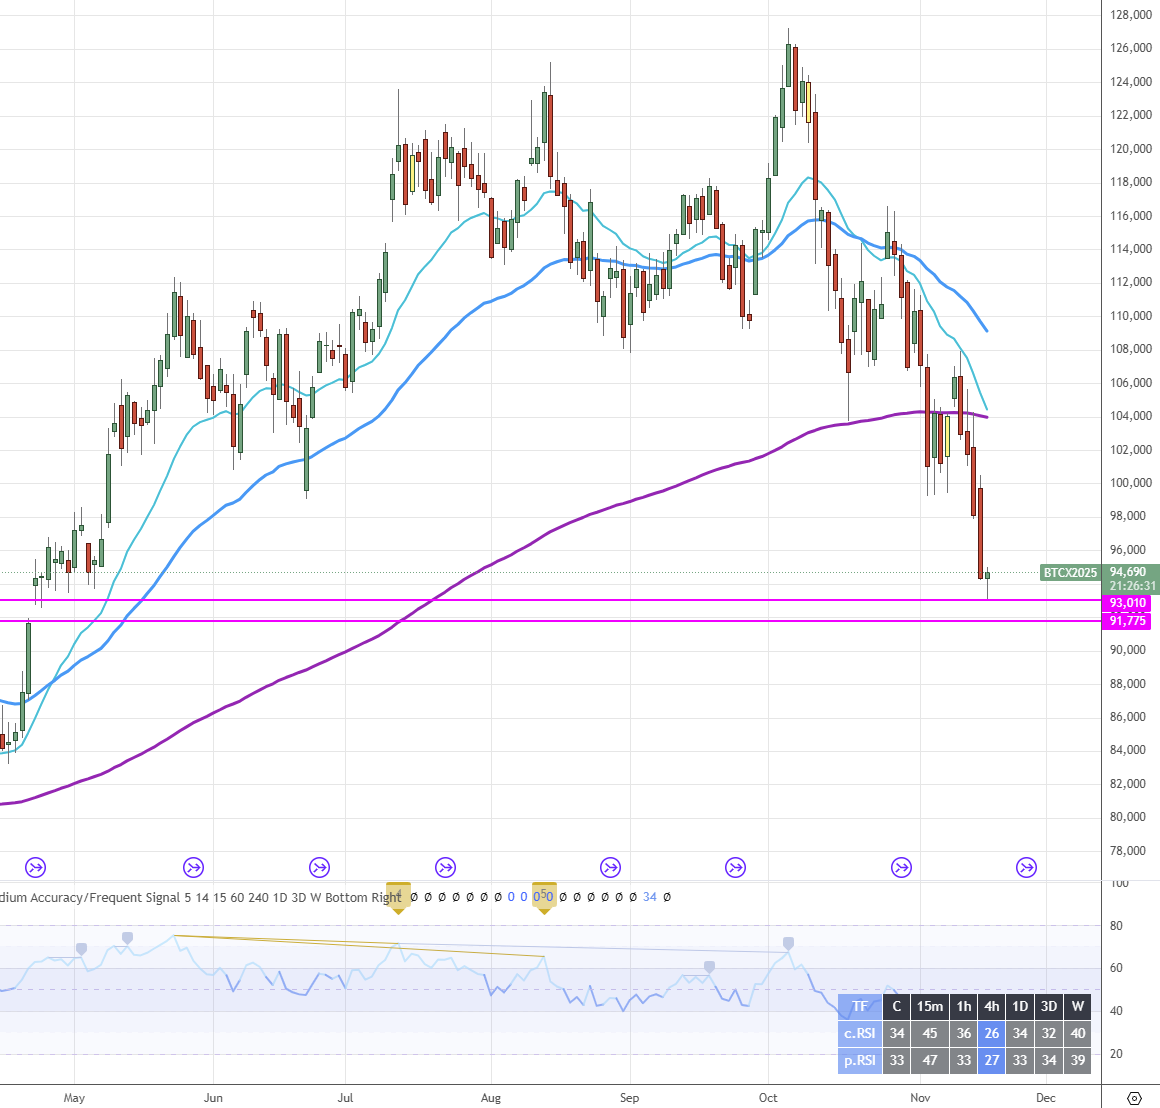
Task: Click c.RSI weekly value 40
Action: [x=1078, y=1033]
